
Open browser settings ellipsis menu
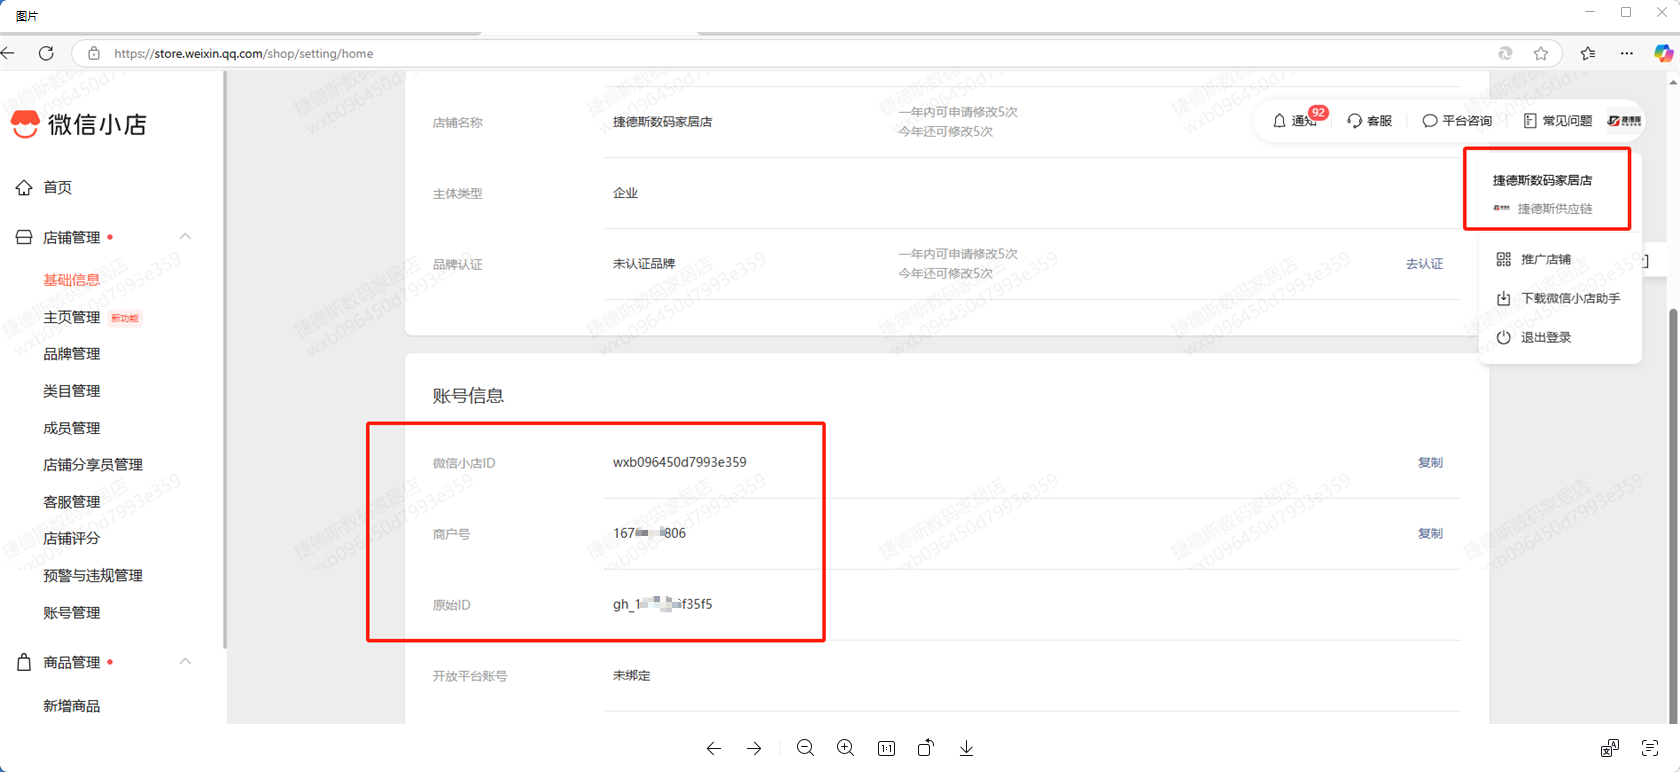(x=1627, y=54)
